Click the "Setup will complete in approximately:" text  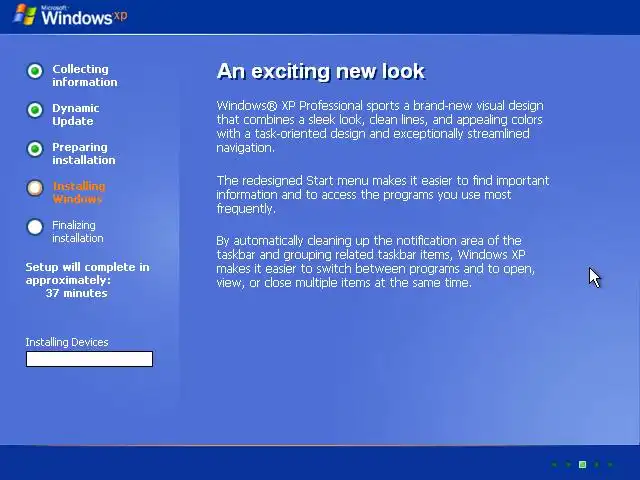(87, 273)
